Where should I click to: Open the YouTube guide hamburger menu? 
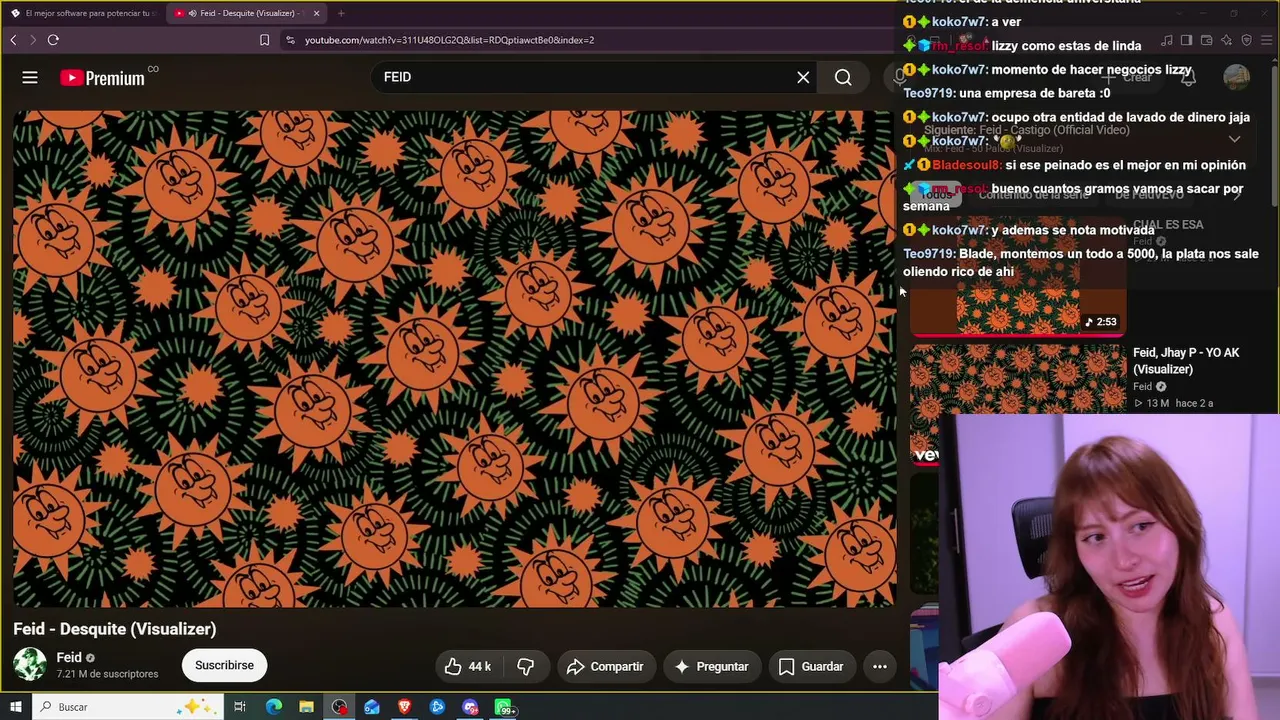30,77
